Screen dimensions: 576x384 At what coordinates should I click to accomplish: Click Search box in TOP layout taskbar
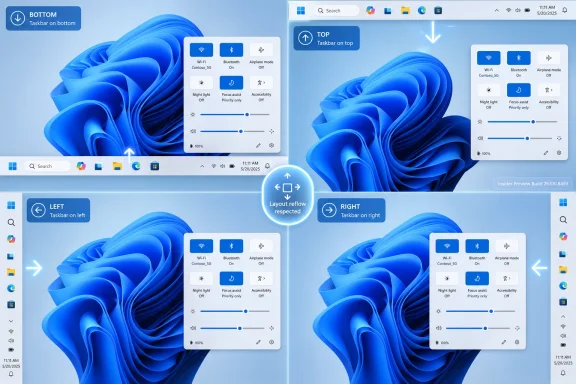336,11
